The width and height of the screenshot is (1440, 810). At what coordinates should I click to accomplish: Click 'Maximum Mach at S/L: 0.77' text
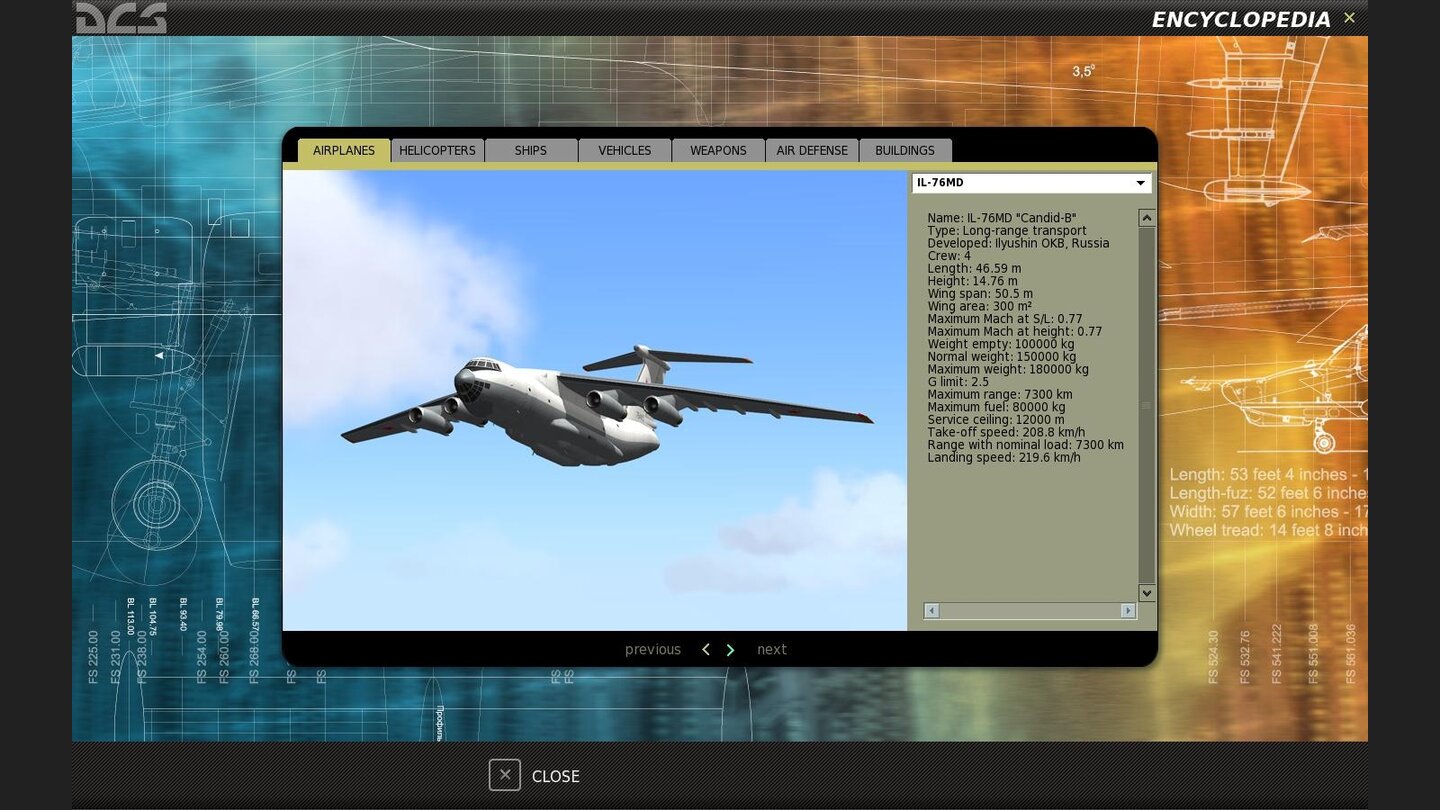[x=1005, y=319]
